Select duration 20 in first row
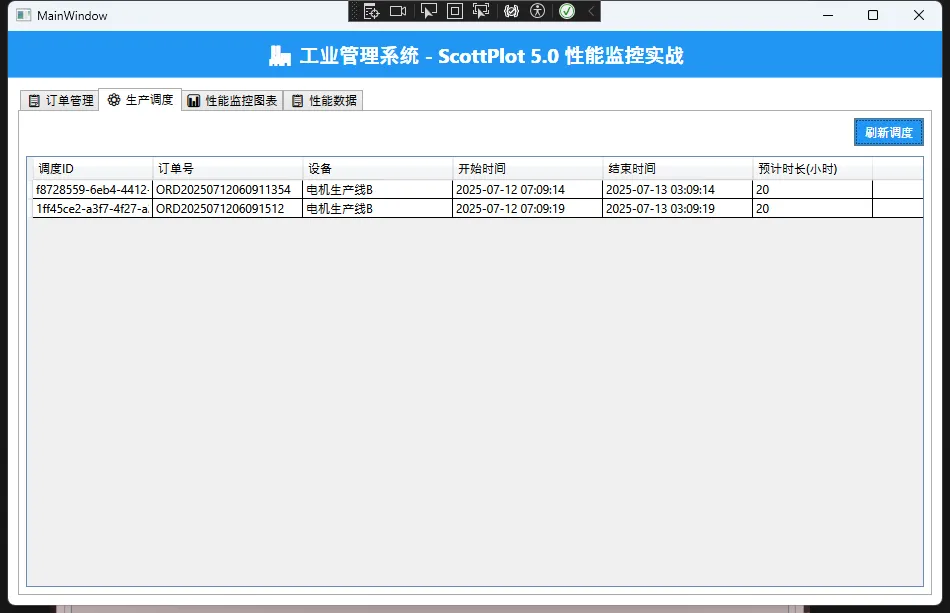 coord(812,190)
